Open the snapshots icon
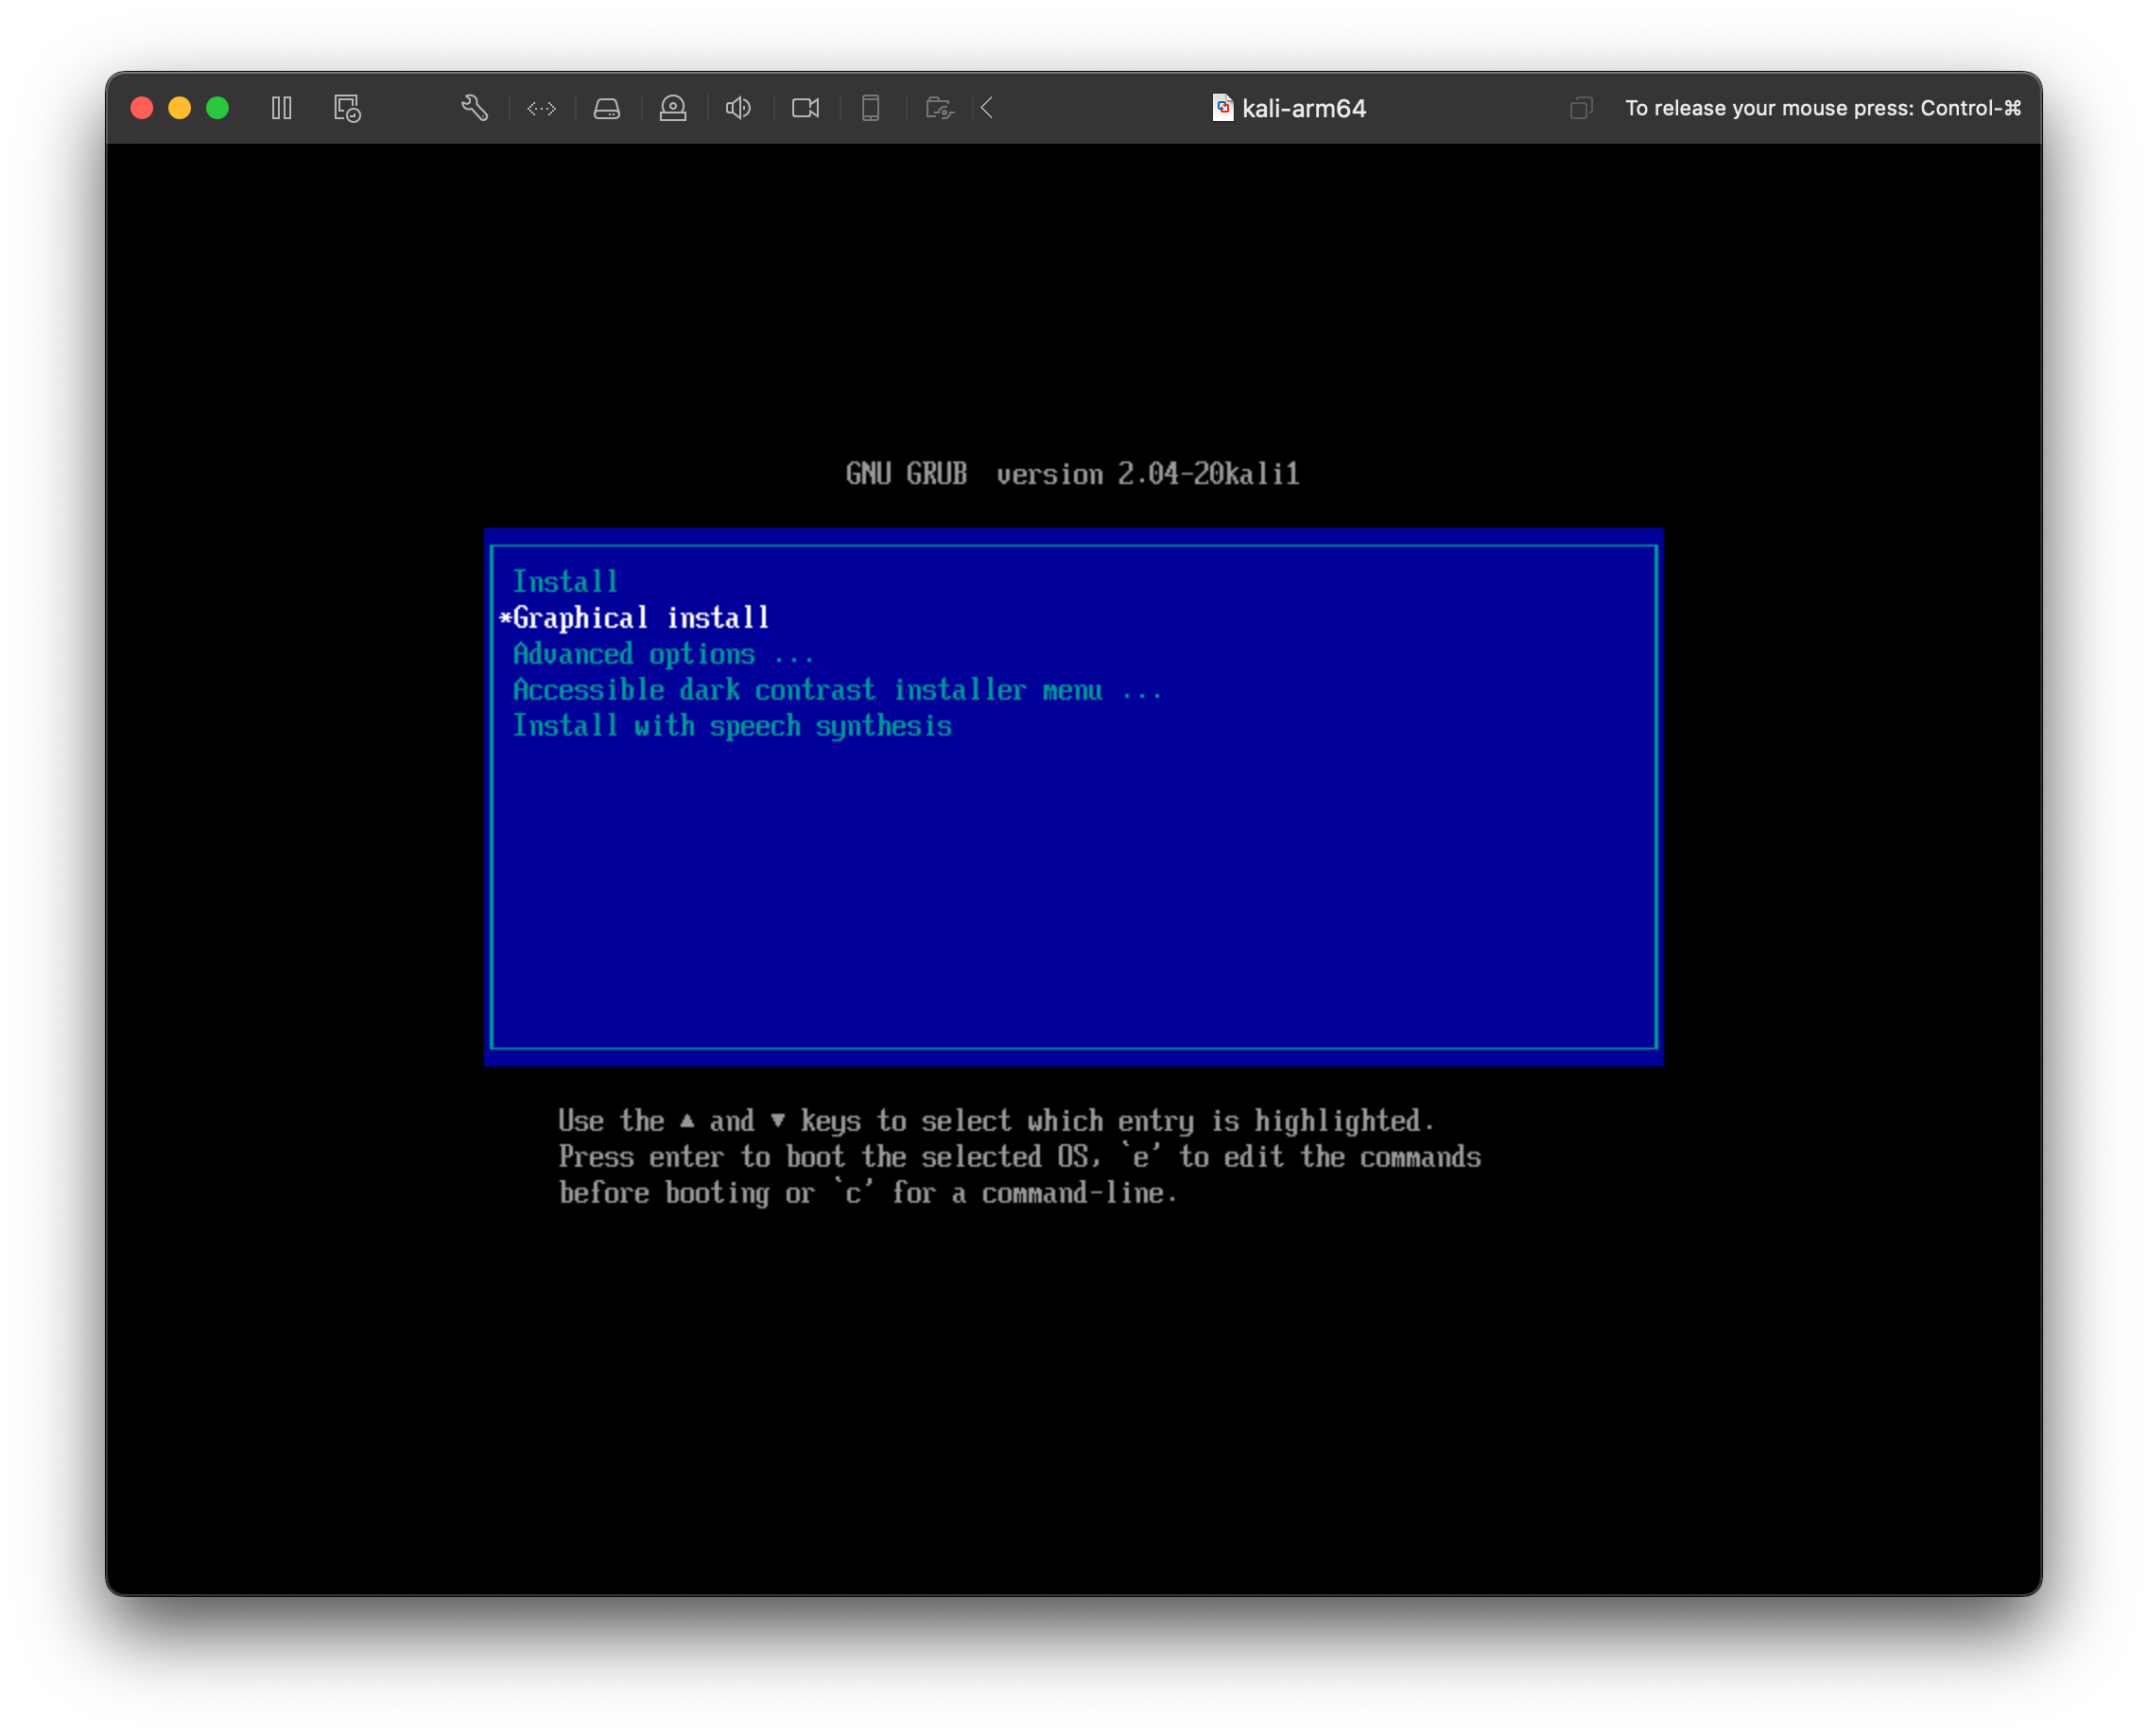This screenshot has height=1736, width=2148. tap(347, 108)
